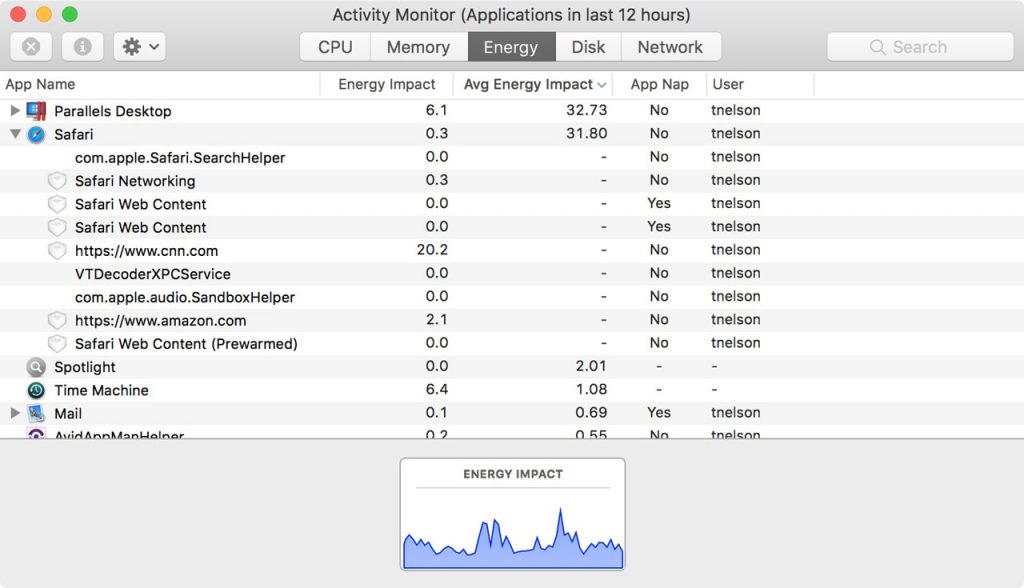The height and width of the screenshot is (588, 1024).
Task: Click the App Nap column header
Action: point(660,84)
